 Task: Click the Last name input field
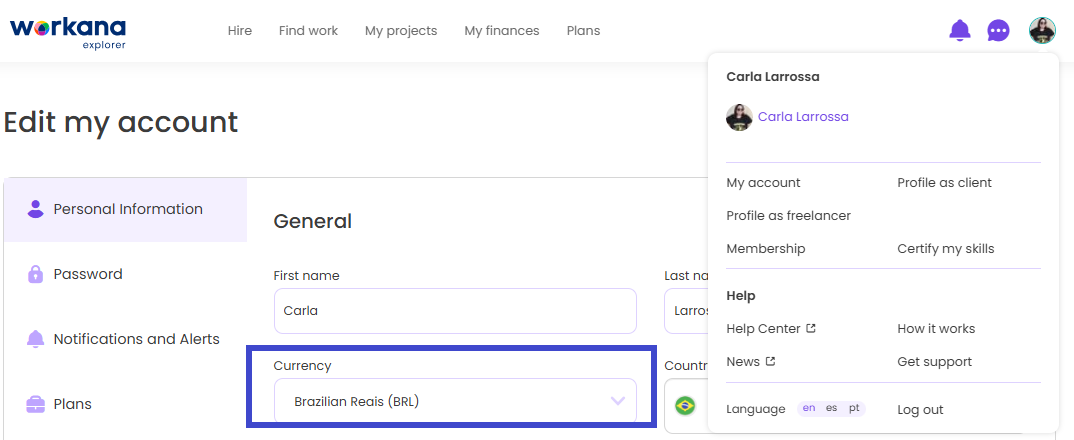click(686, 310)
